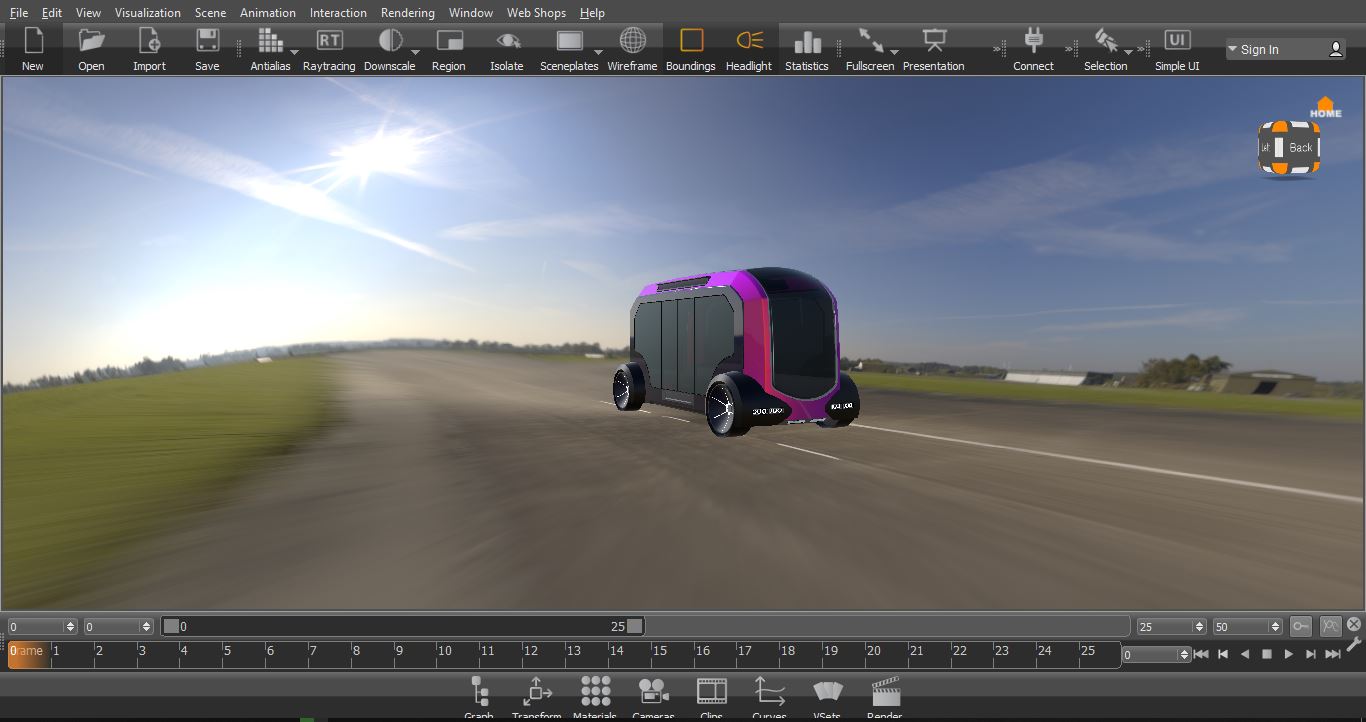Expand the Antialias dropdown arrow

294,52
